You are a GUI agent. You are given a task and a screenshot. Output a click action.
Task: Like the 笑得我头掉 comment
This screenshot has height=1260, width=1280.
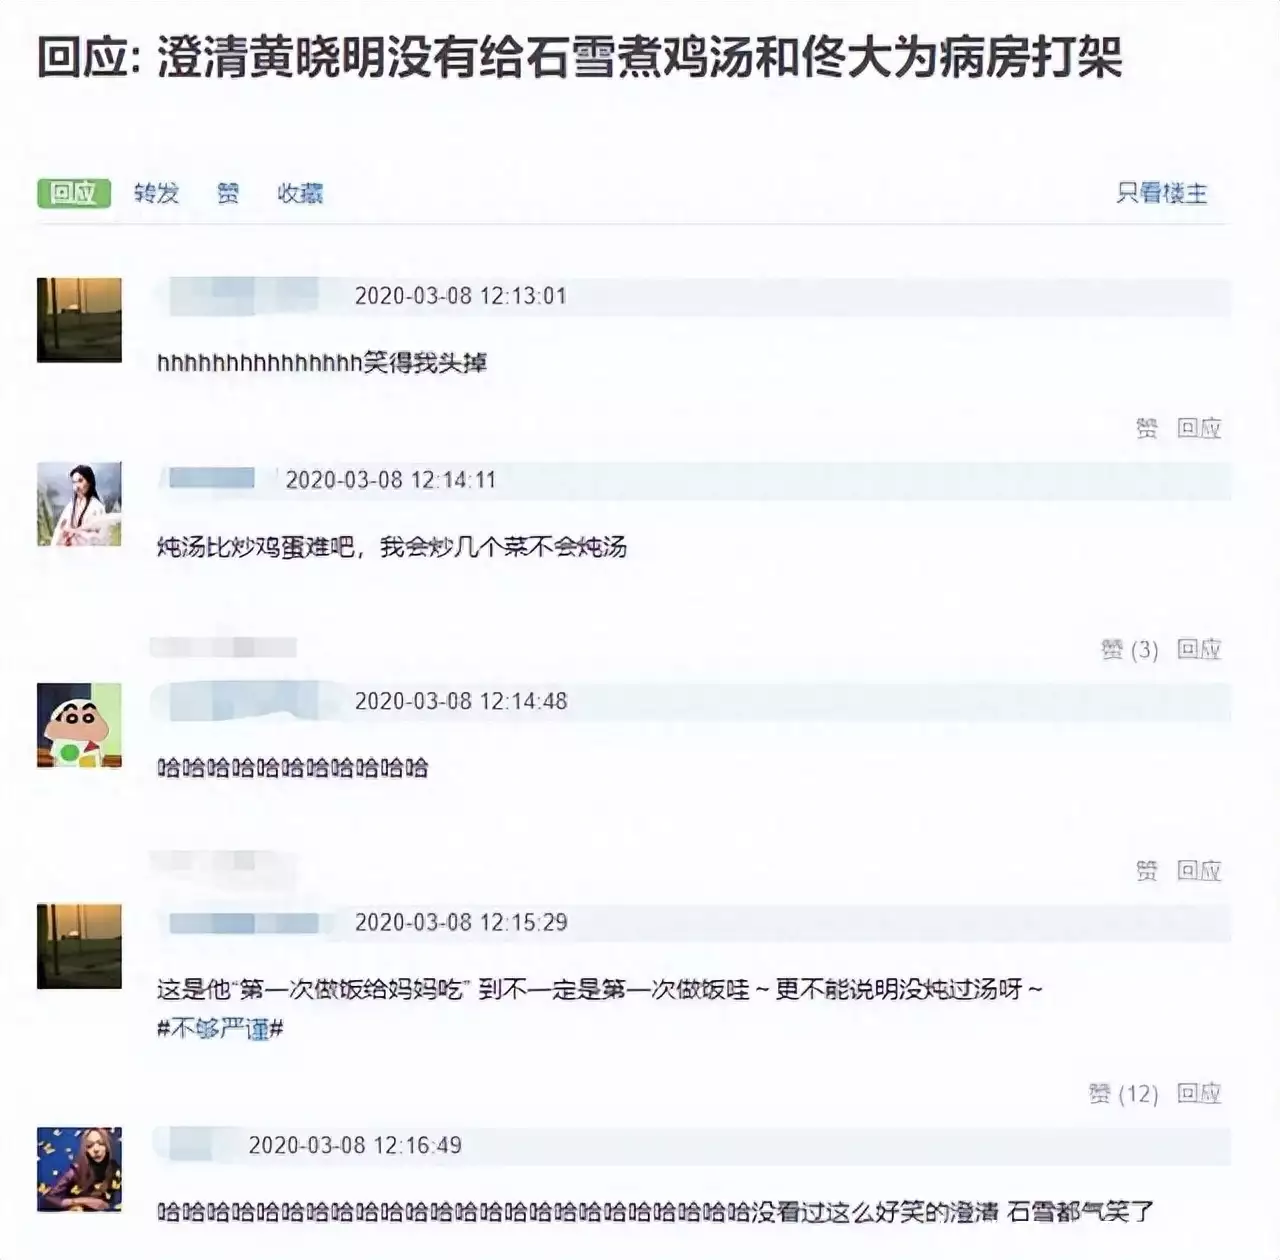(x=1146, y=428)
